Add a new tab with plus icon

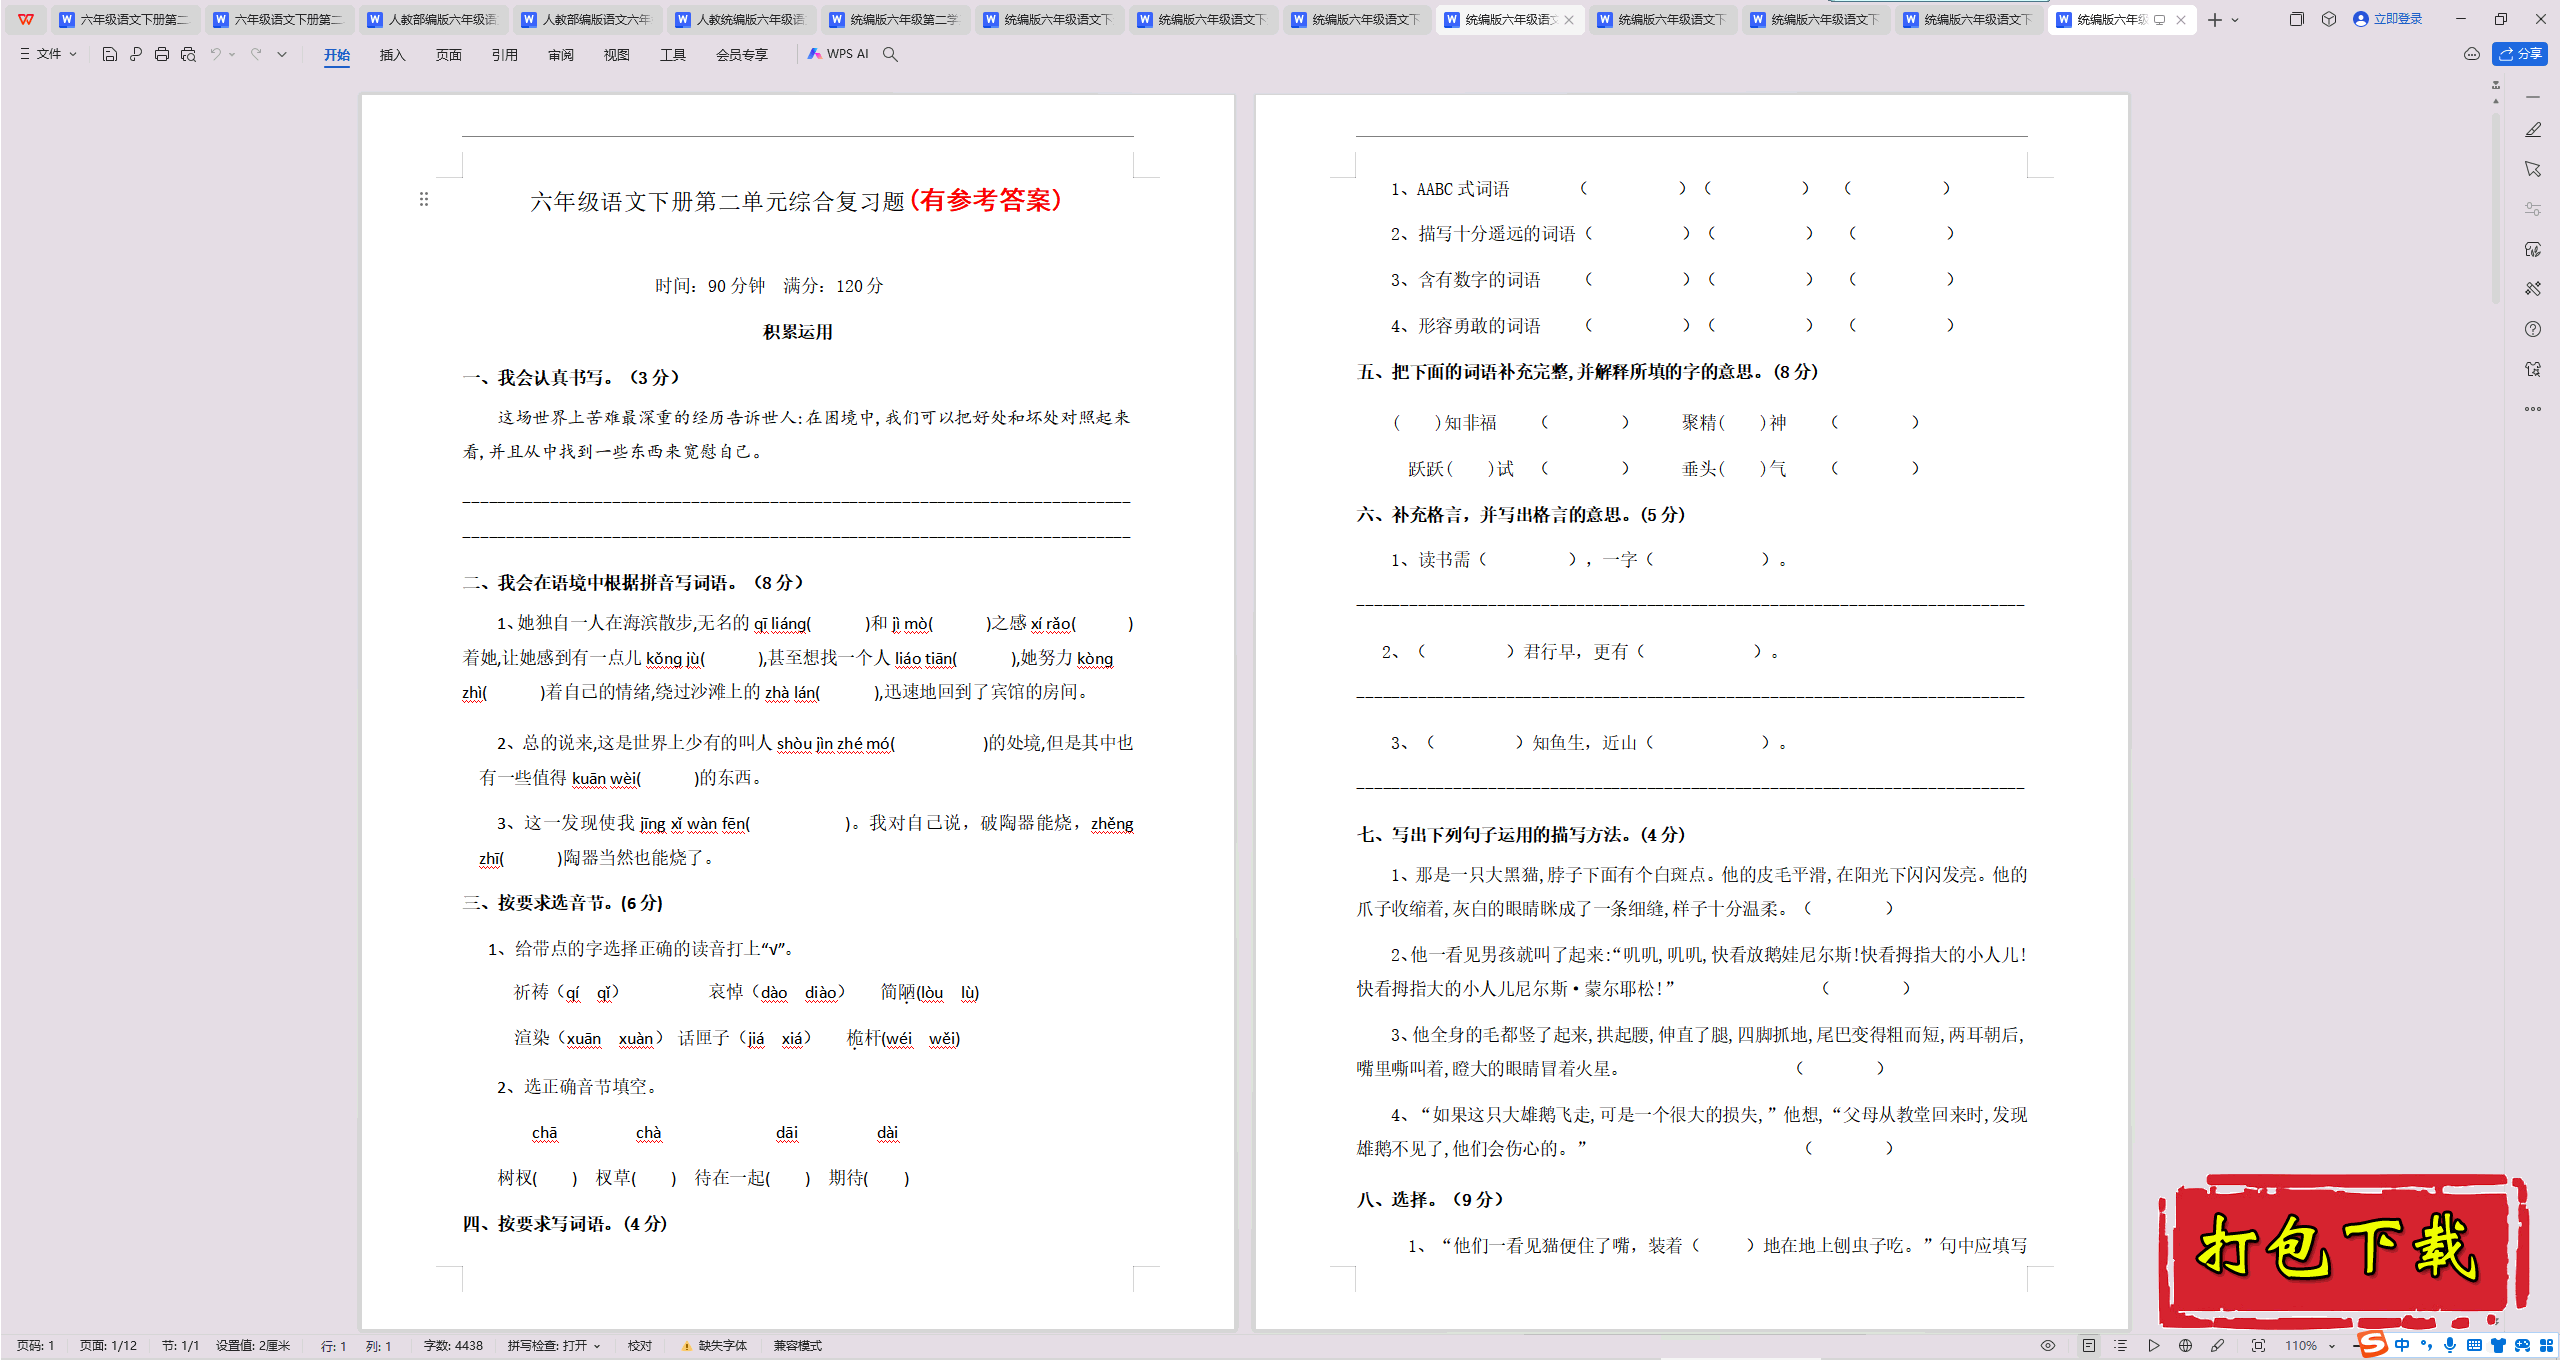[x=2215, y=19]
